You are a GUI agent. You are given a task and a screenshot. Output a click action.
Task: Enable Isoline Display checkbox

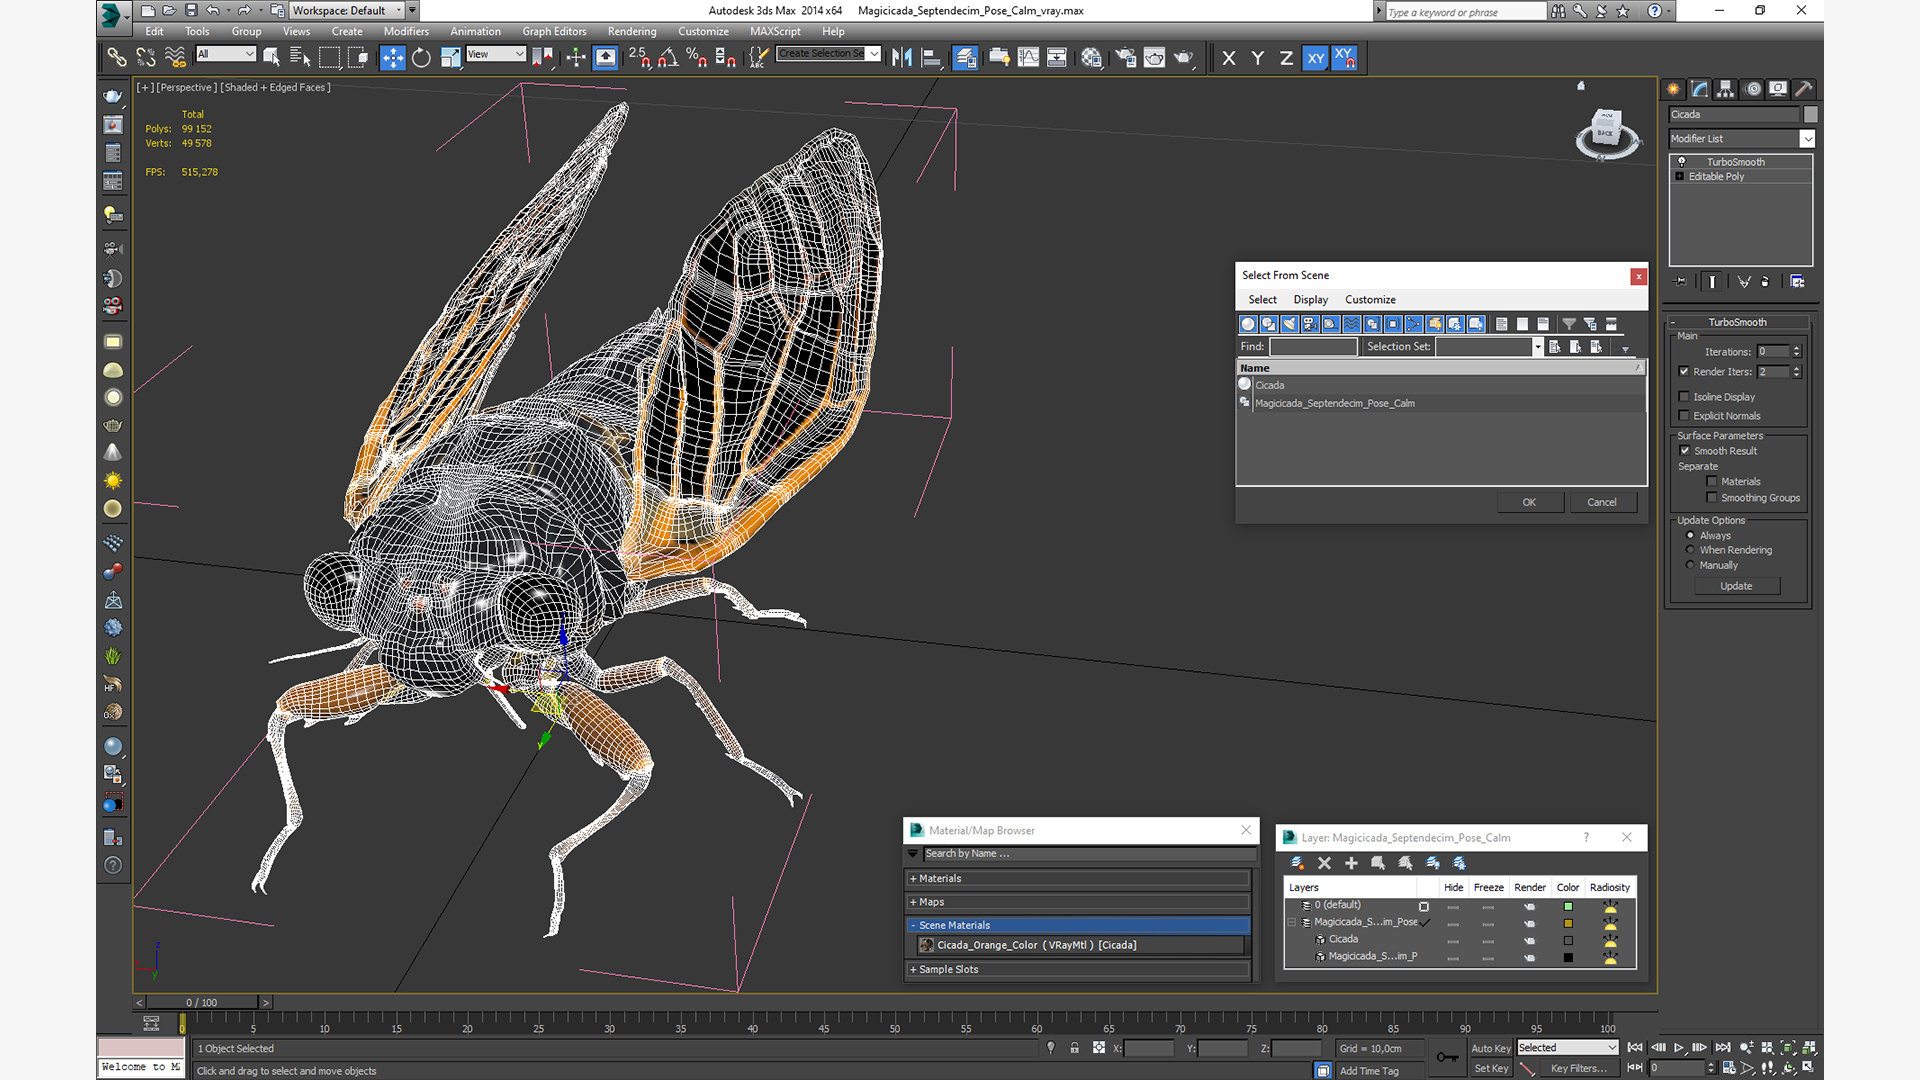pyautogui.click(x=1684, y=397)
